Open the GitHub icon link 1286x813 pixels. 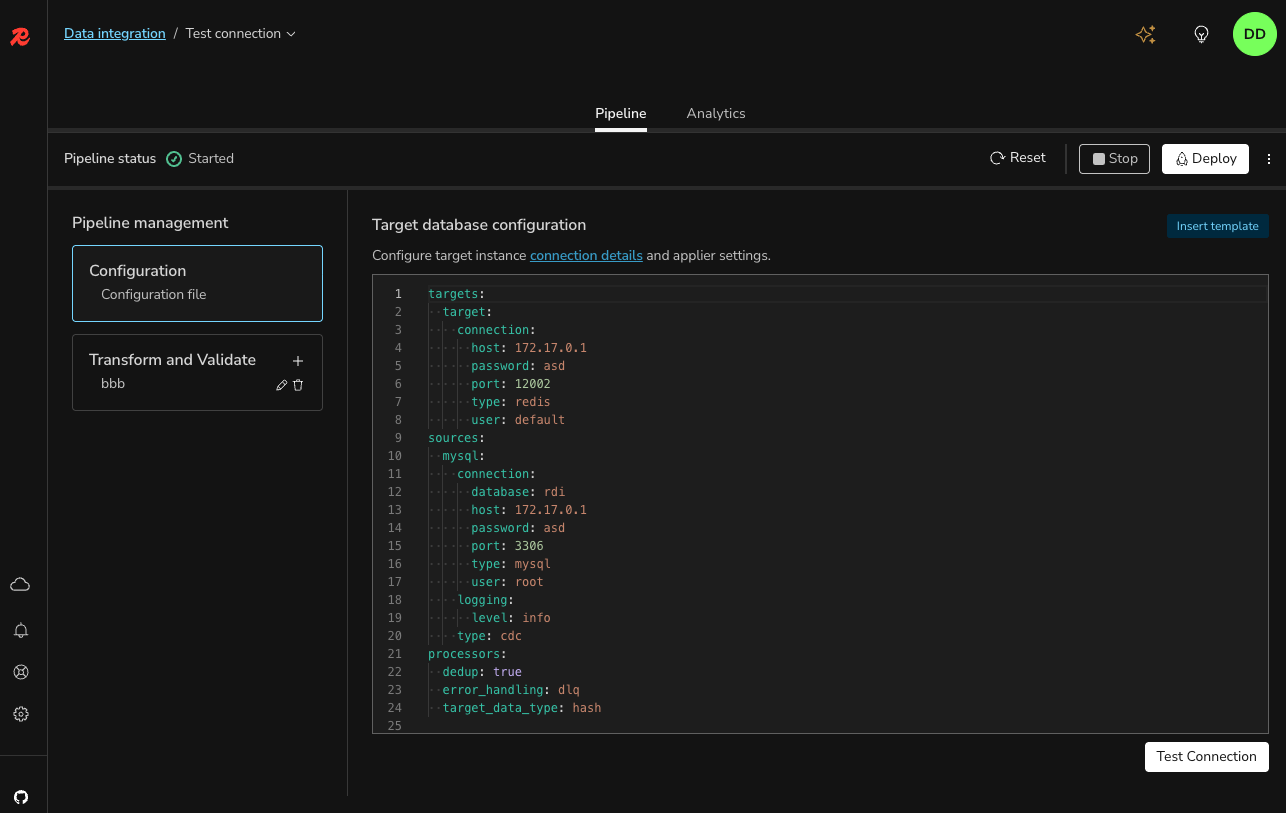(21, 797)
